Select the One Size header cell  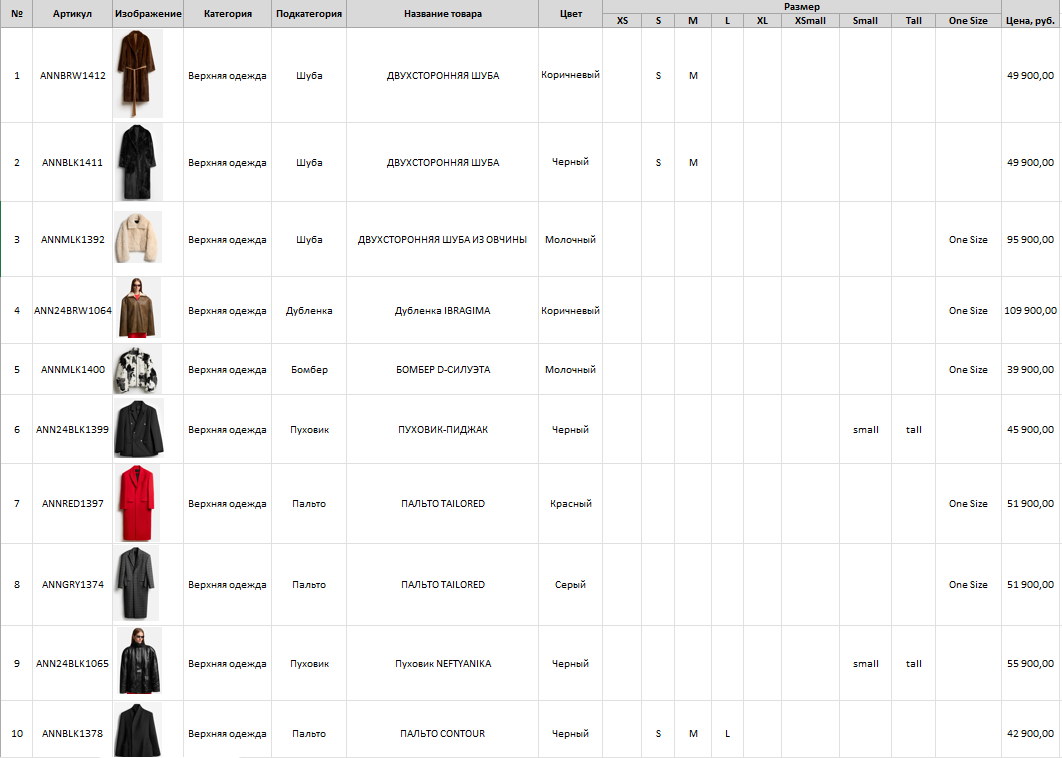pos(969,20)
